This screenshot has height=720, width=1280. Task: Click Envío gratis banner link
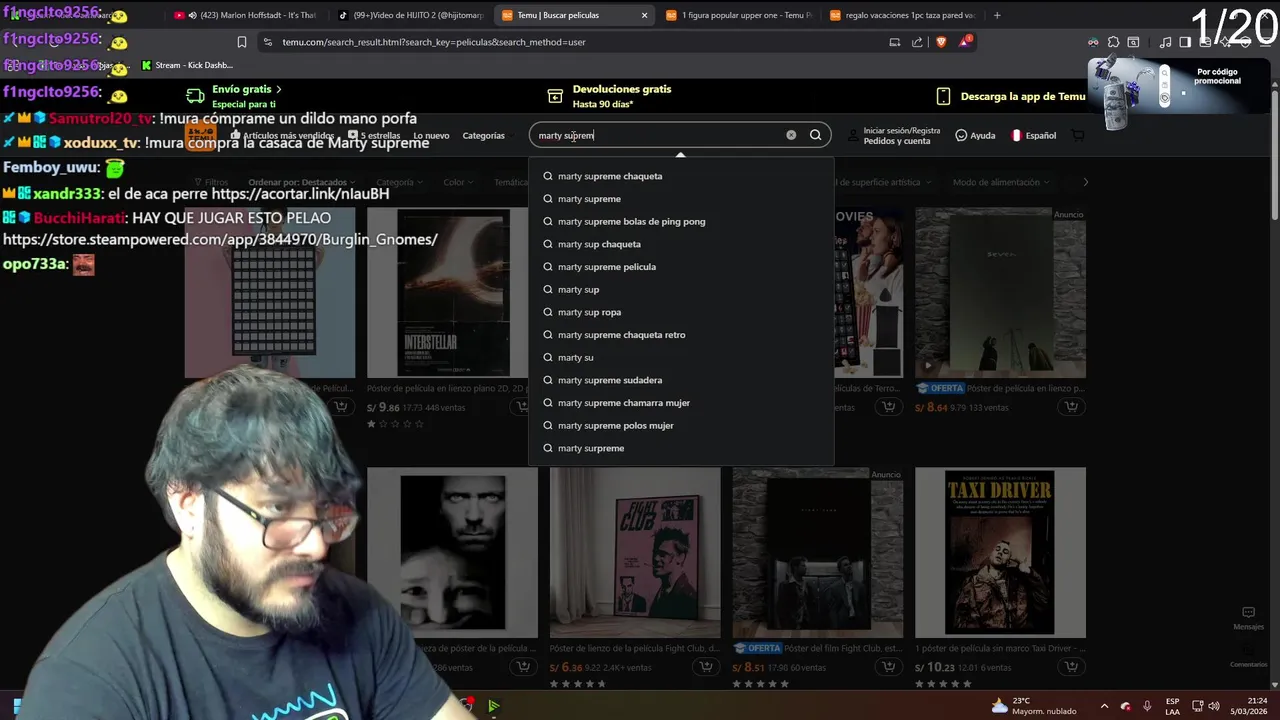[234, 96]
